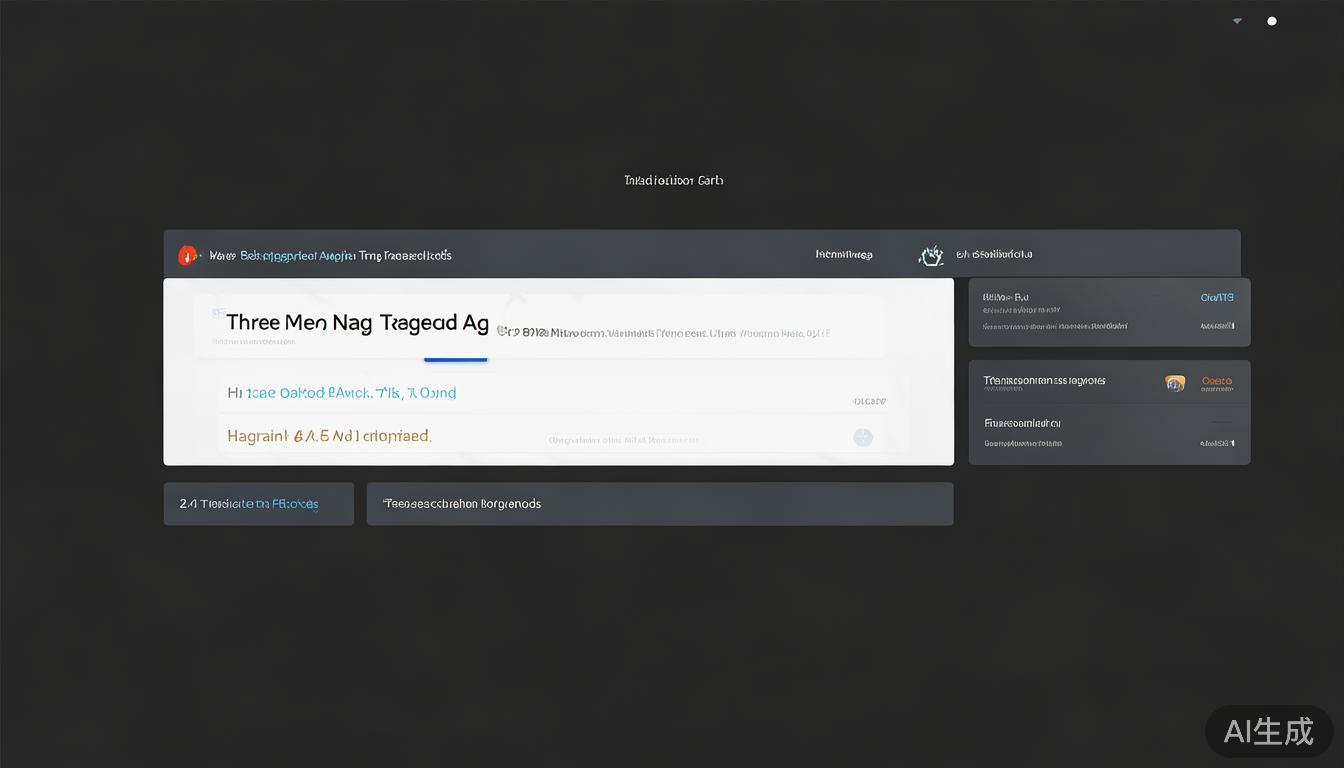This screenshot has height=768, width=1344.
Task: Click the orange "Oaeto" label in right panel
Action: coord(1217,381)
